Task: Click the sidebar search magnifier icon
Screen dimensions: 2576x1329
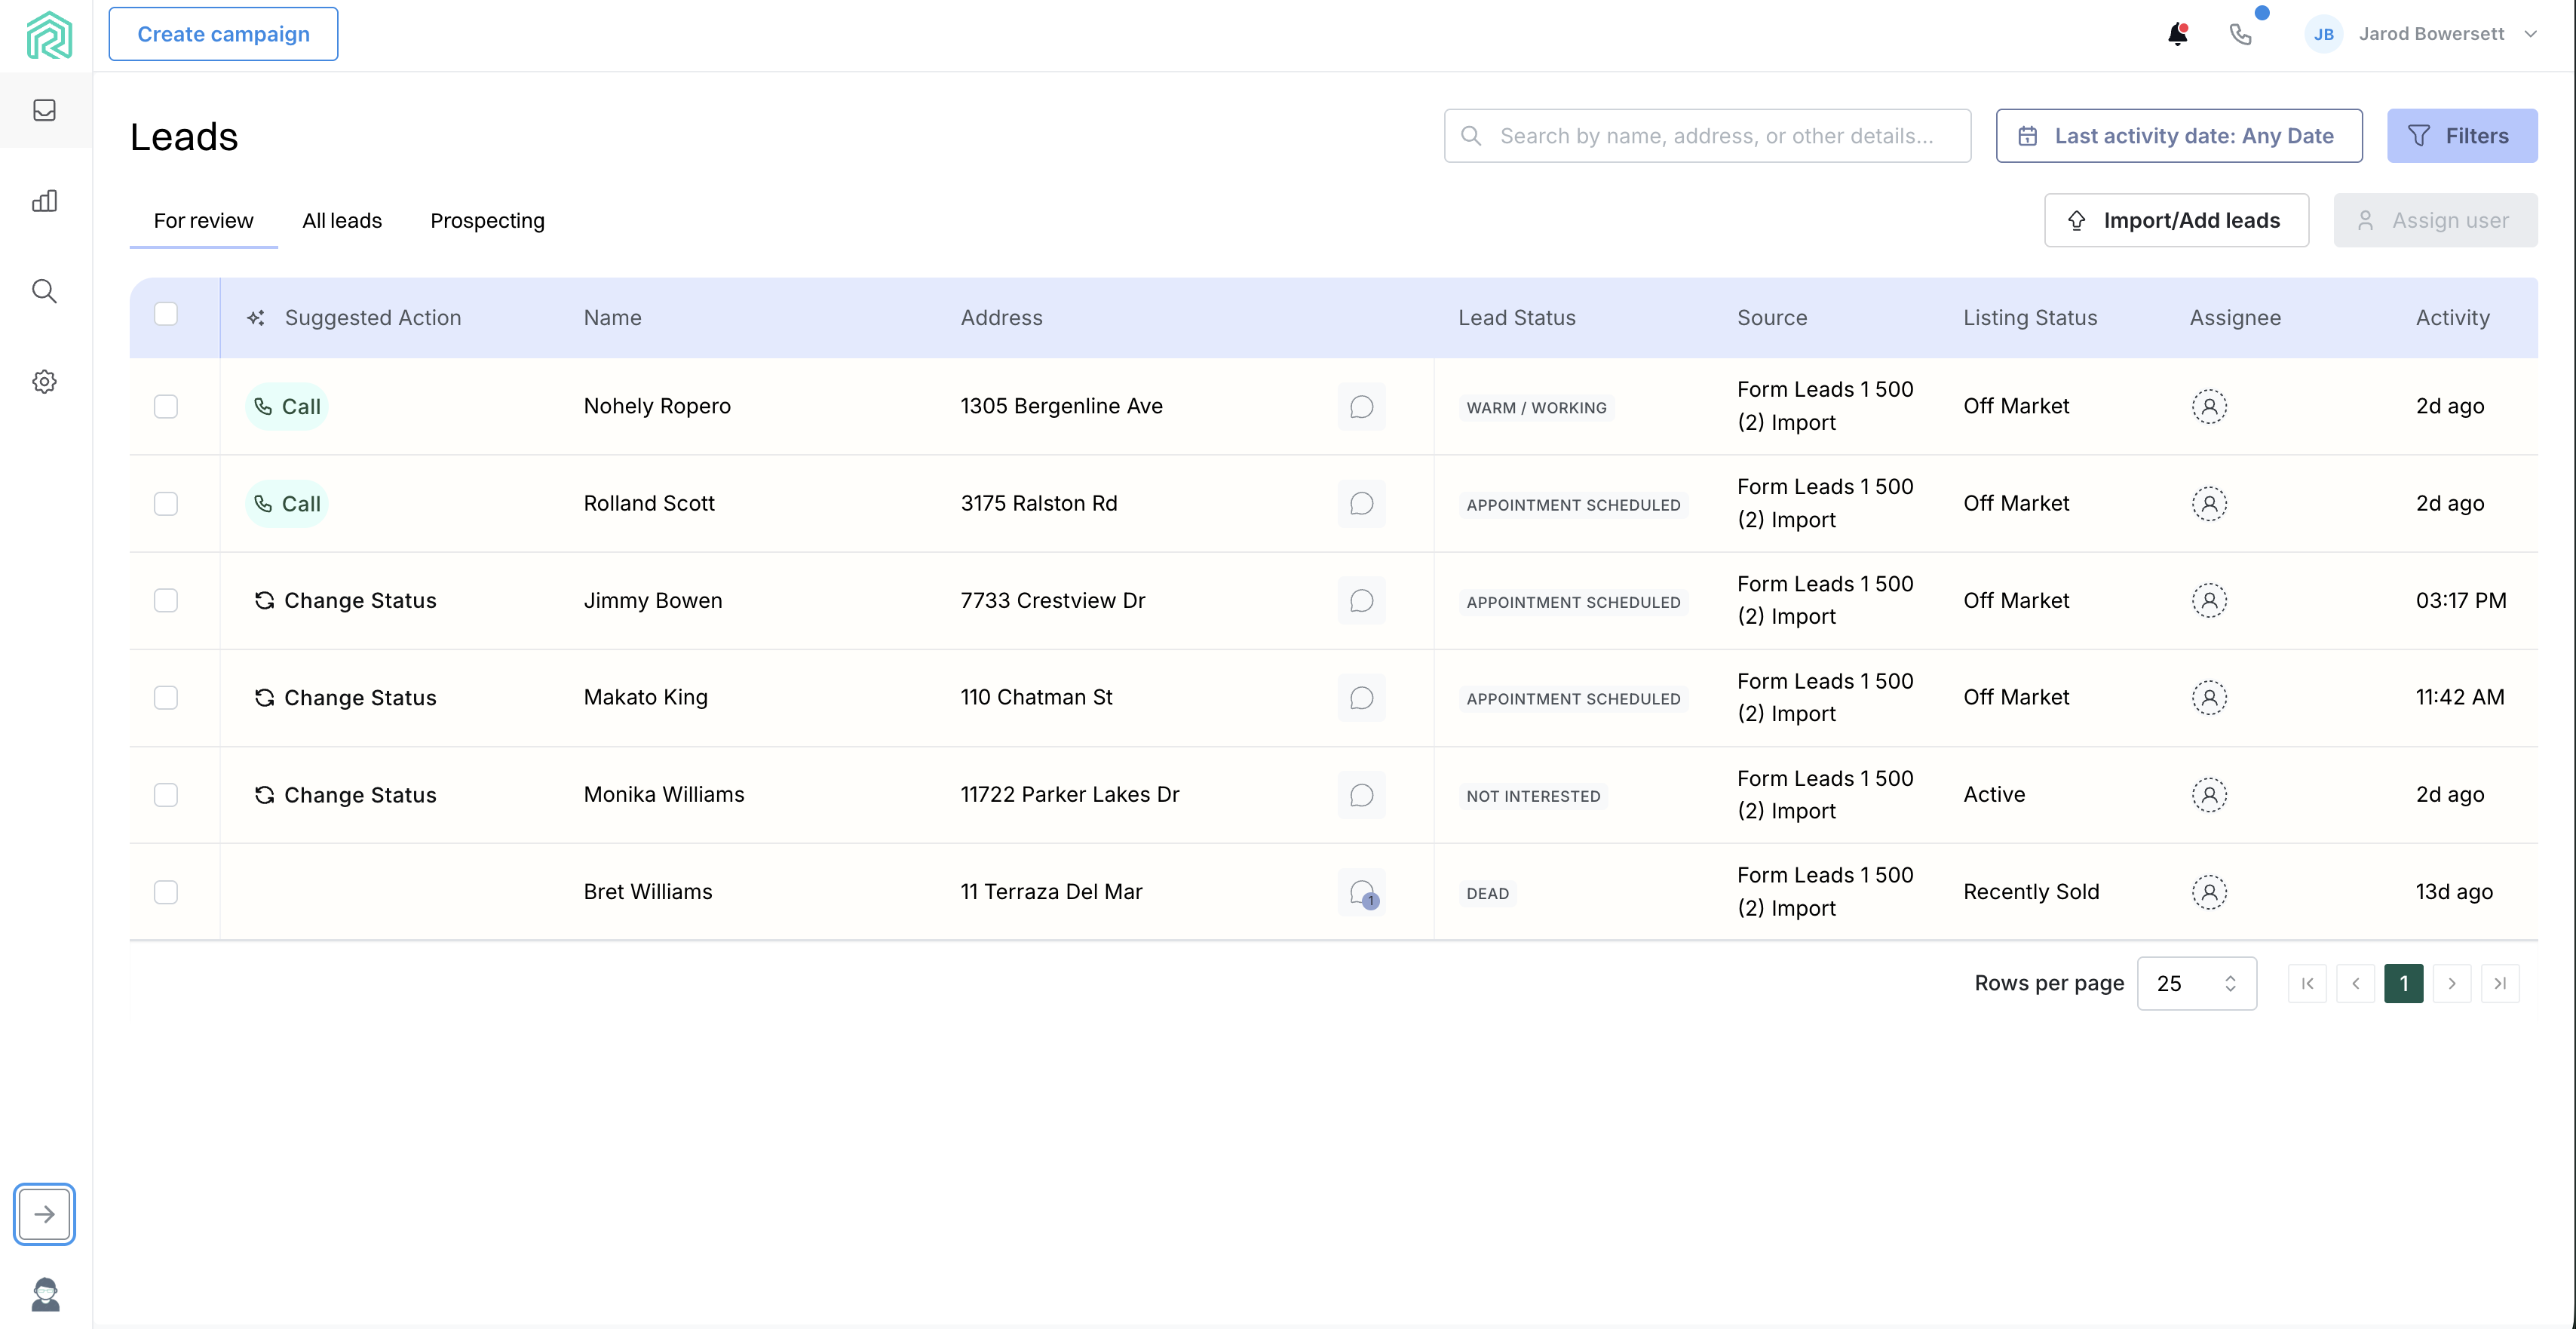Action: tap(44, 291)
